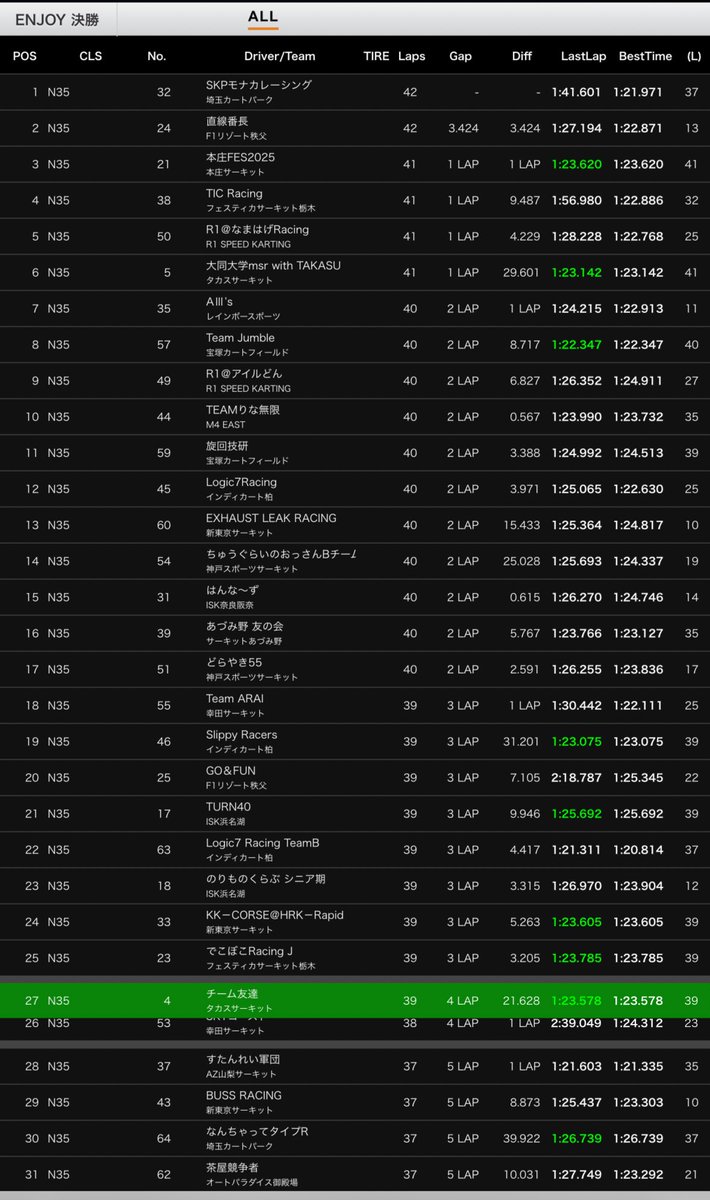The width and height of the screenshot is (710, 1200).
Task: Select R1@なまはげRacing team row
Action: [355, 236]
